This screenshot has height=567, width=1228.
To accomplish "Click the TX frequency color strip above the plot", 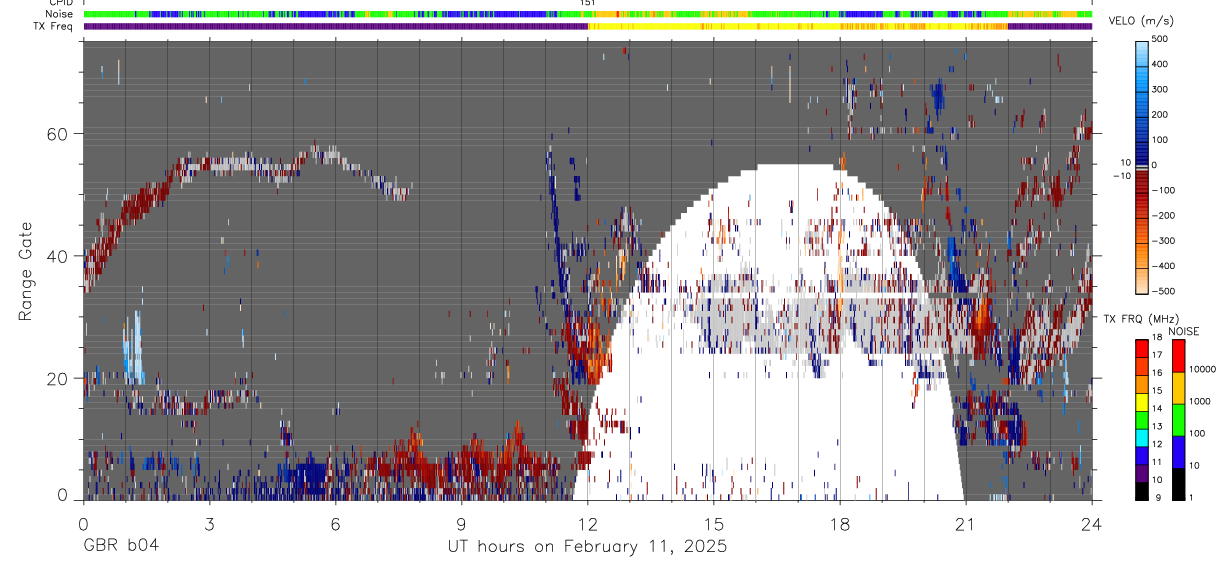I will (587, 26).
